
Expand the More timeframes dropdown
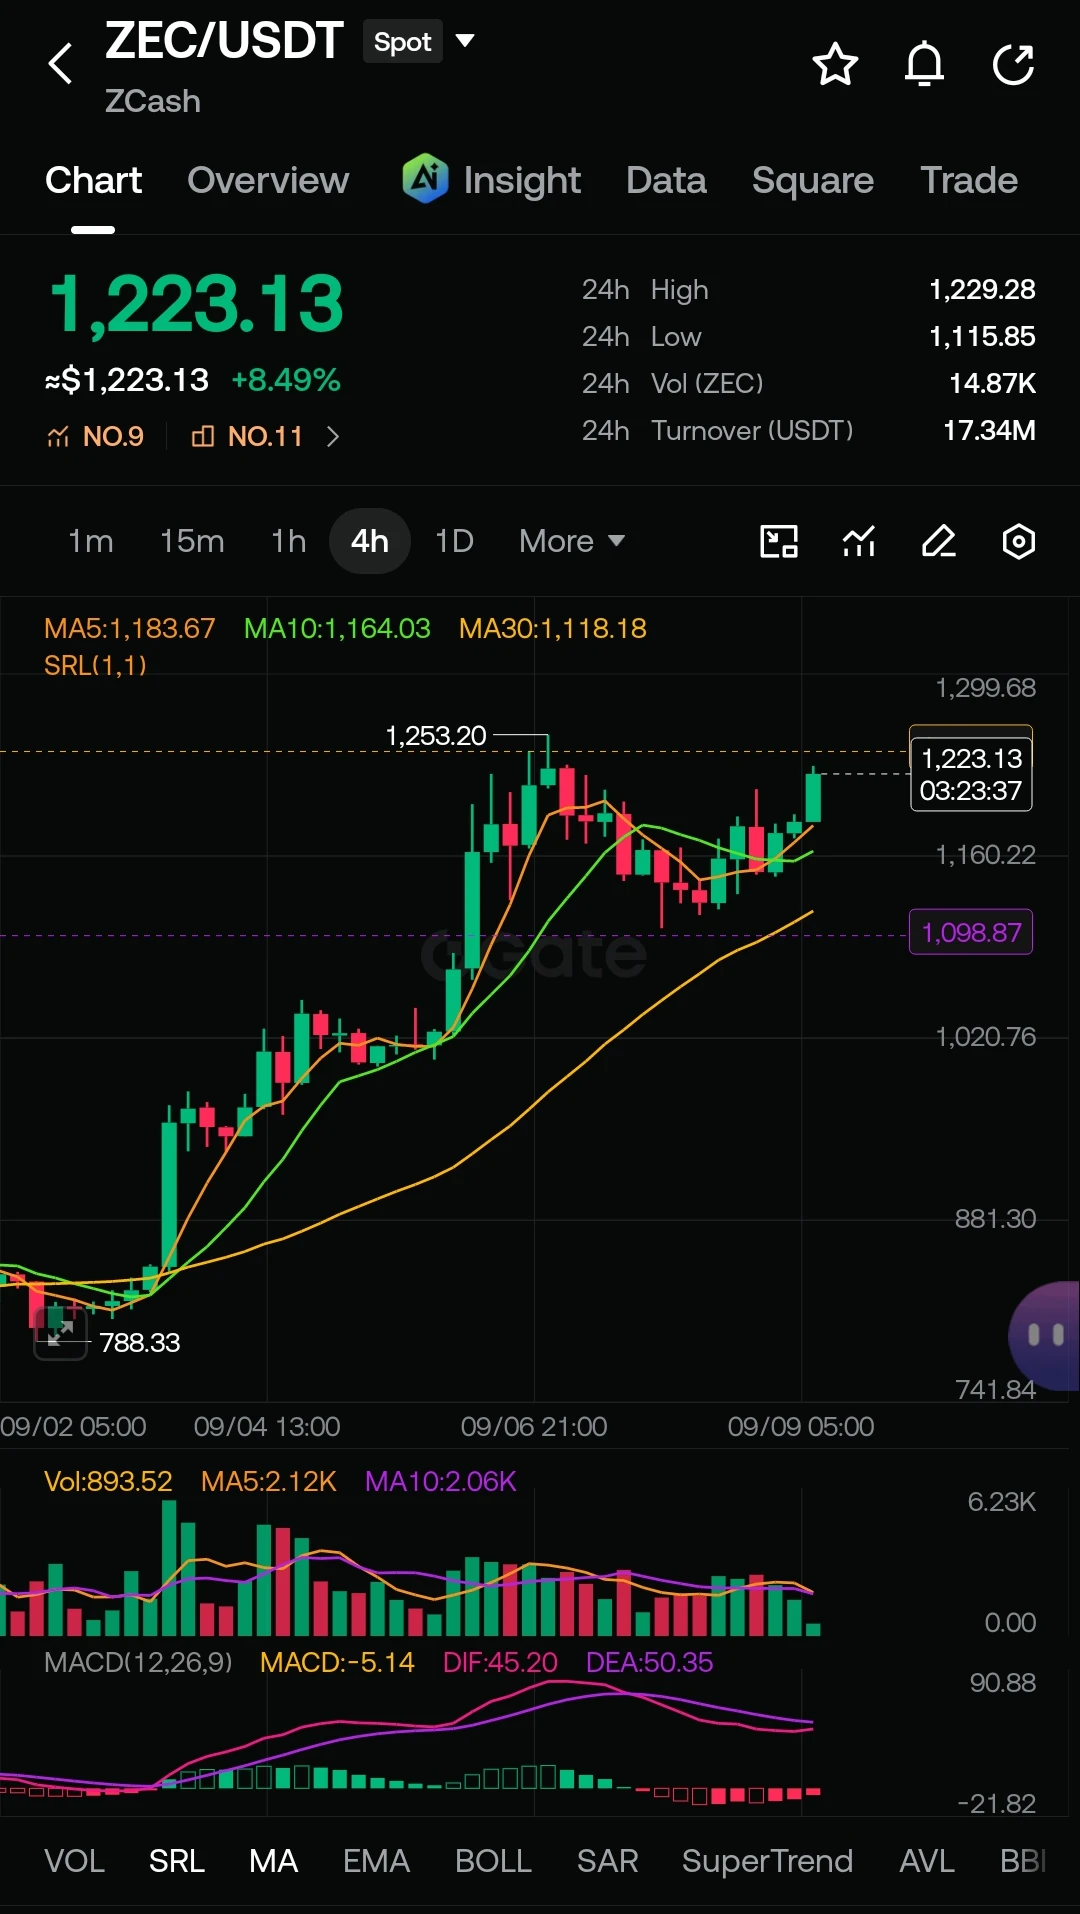tap(572, 541)
